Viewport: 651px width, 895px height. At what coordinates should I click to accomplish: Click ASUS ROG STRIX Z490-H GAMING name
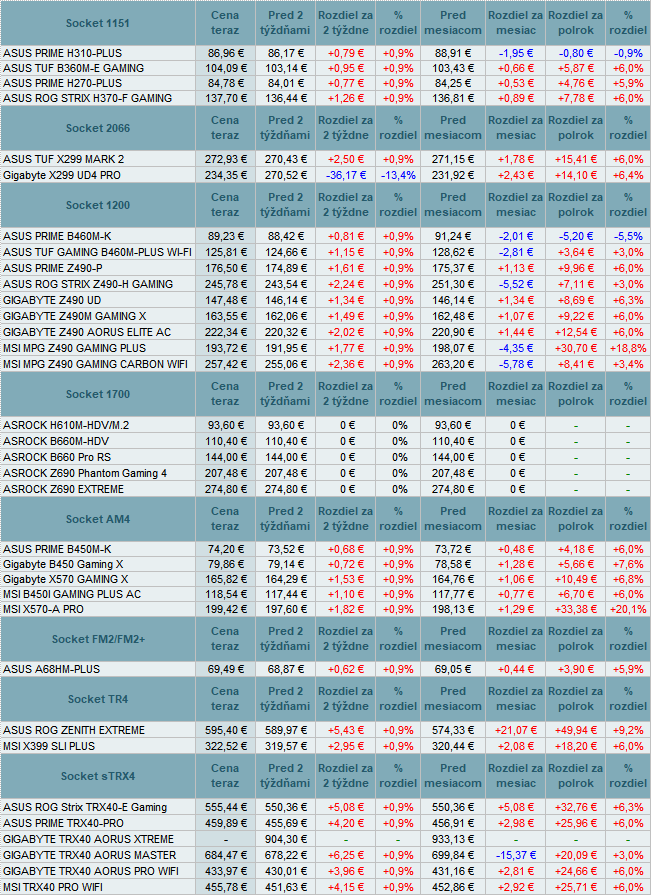pos(88,284)
